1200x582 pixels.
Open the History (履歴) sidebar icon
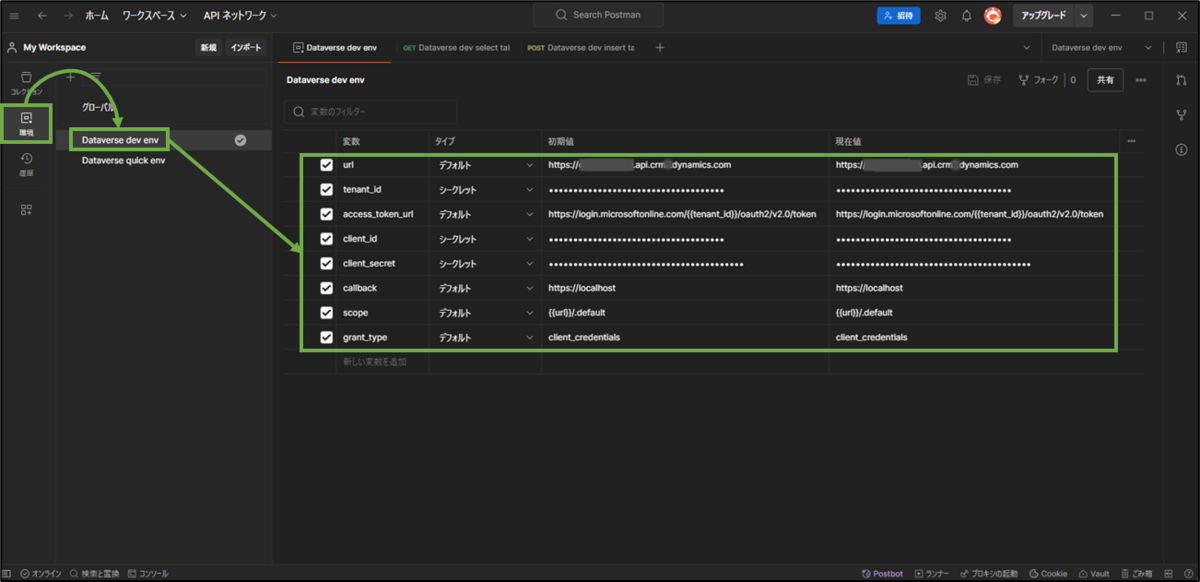click(x=26, y=164)
